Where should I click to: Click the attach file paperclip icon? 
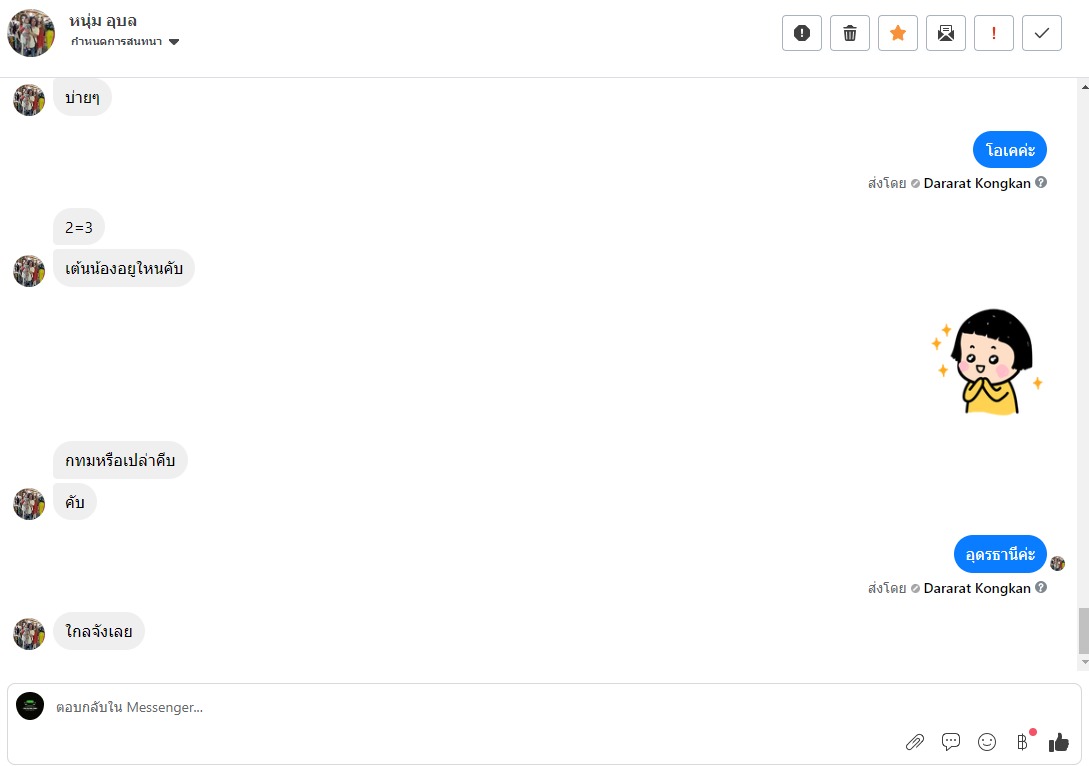pyautogui.click(x=914, y=742)
